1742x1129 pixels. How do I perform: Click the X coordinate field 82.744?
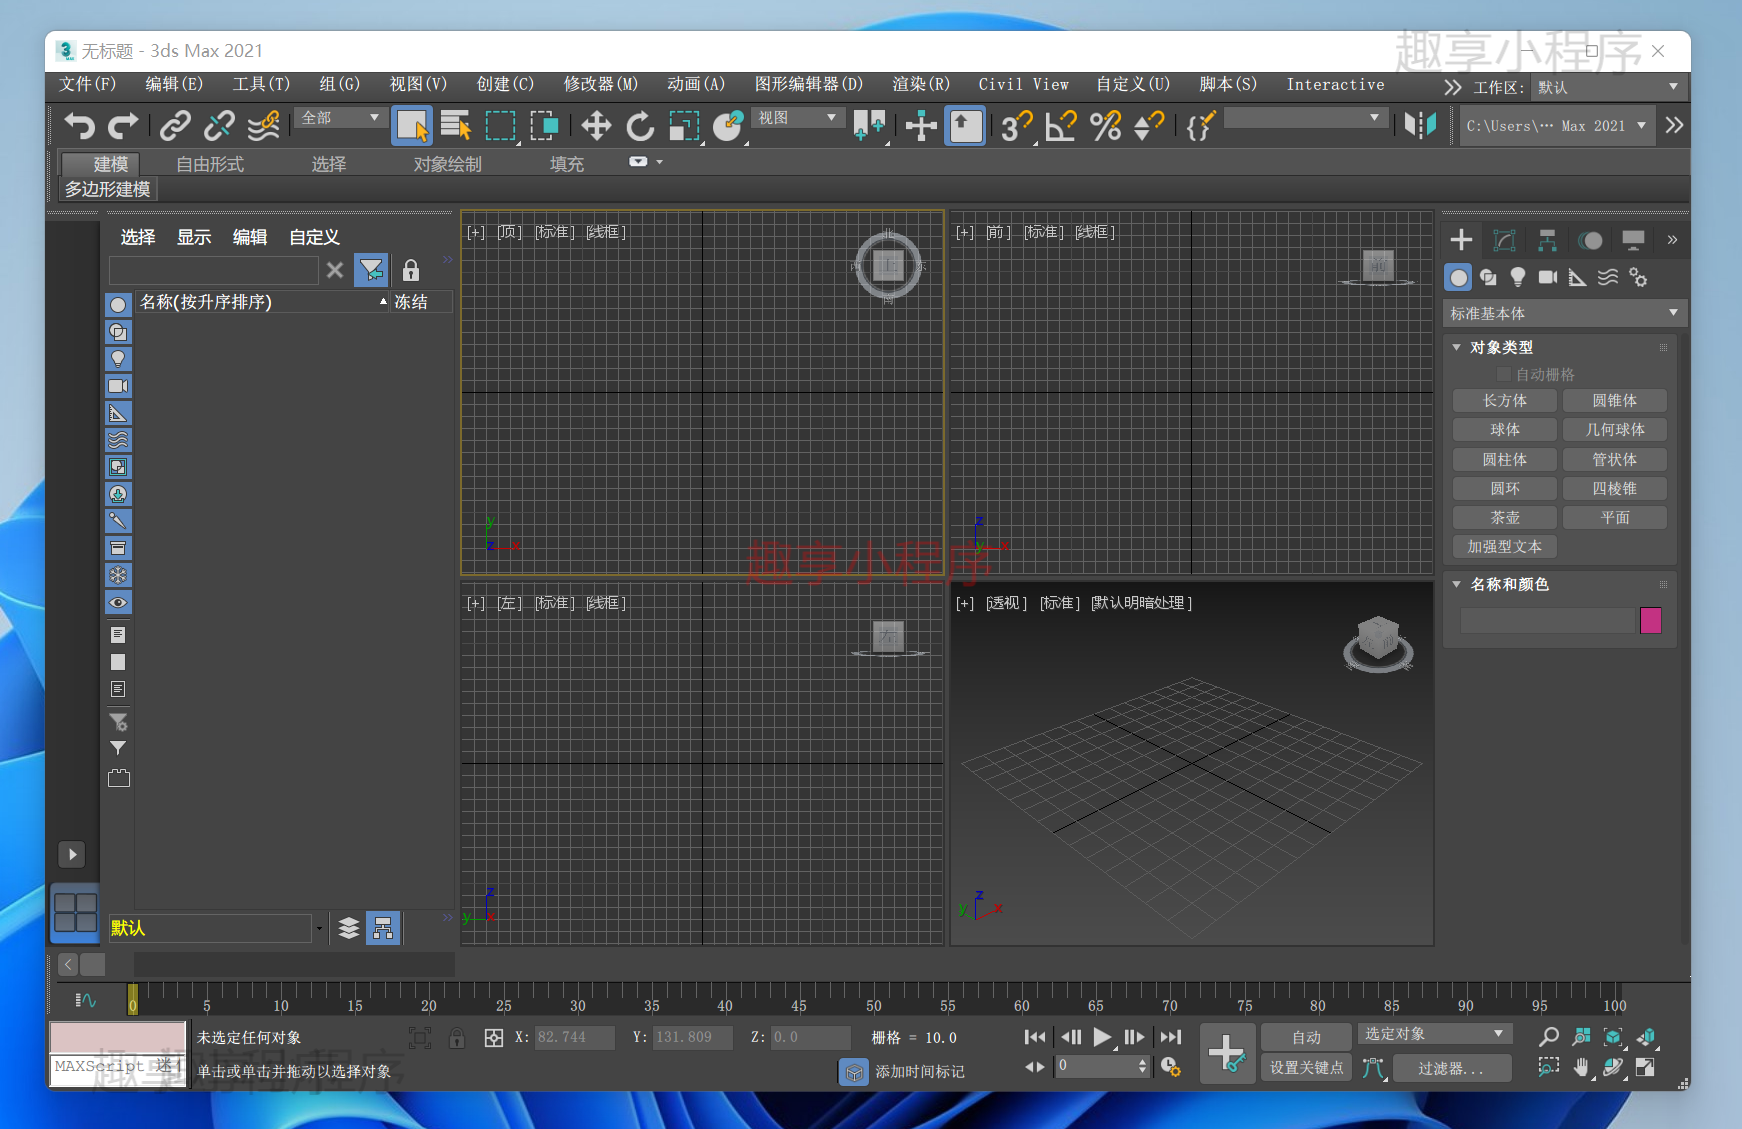575,1037
